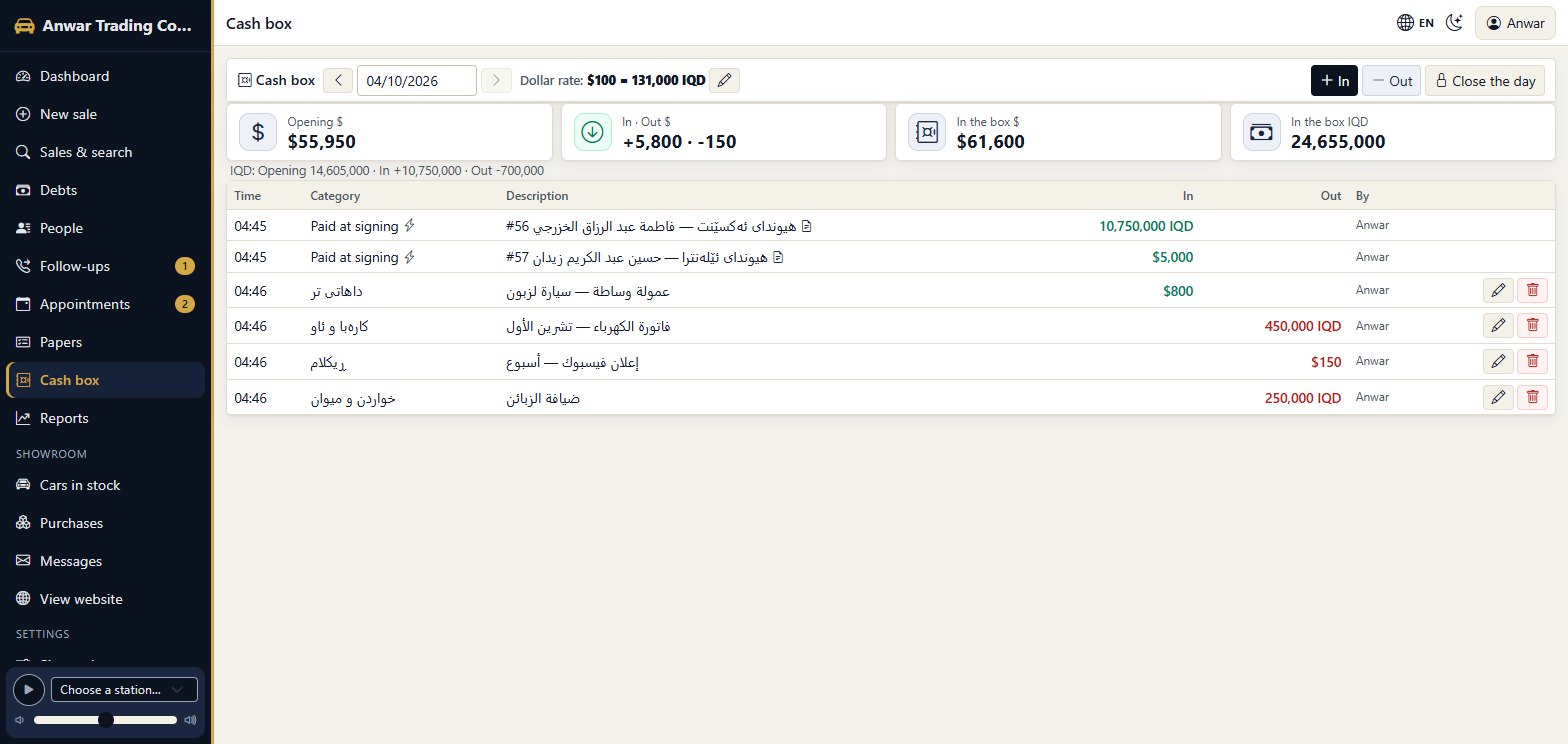Viewport: 1568px width, 744px height.
Task: Go to Purchases
Action: (x=106, y=523)
